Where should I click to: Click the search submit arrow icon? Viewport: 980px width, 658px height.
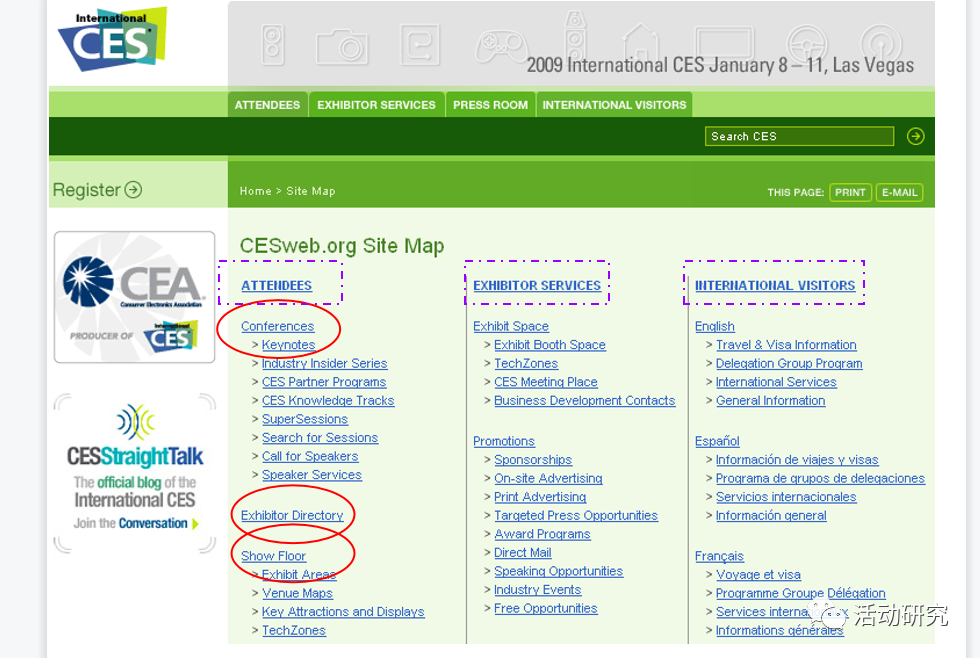(916, 136)
